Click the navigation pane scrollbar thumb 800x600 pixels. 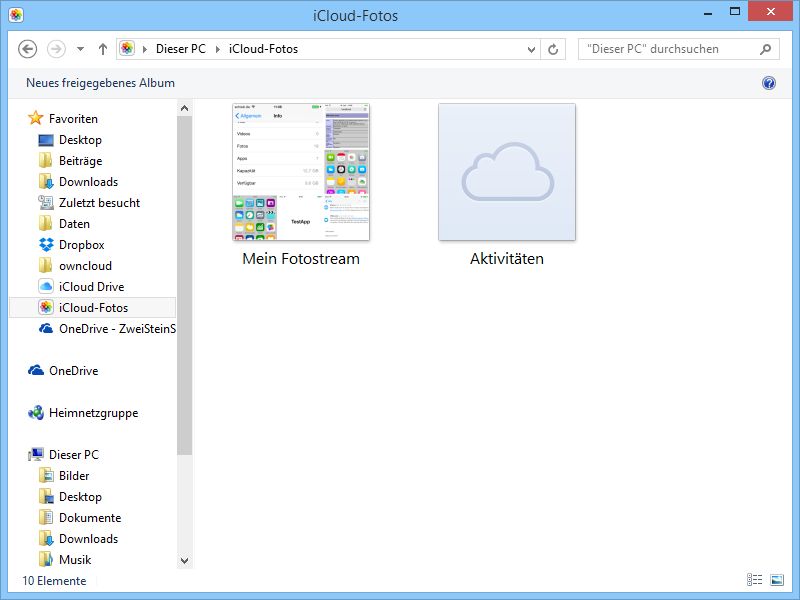coord(184,285)
